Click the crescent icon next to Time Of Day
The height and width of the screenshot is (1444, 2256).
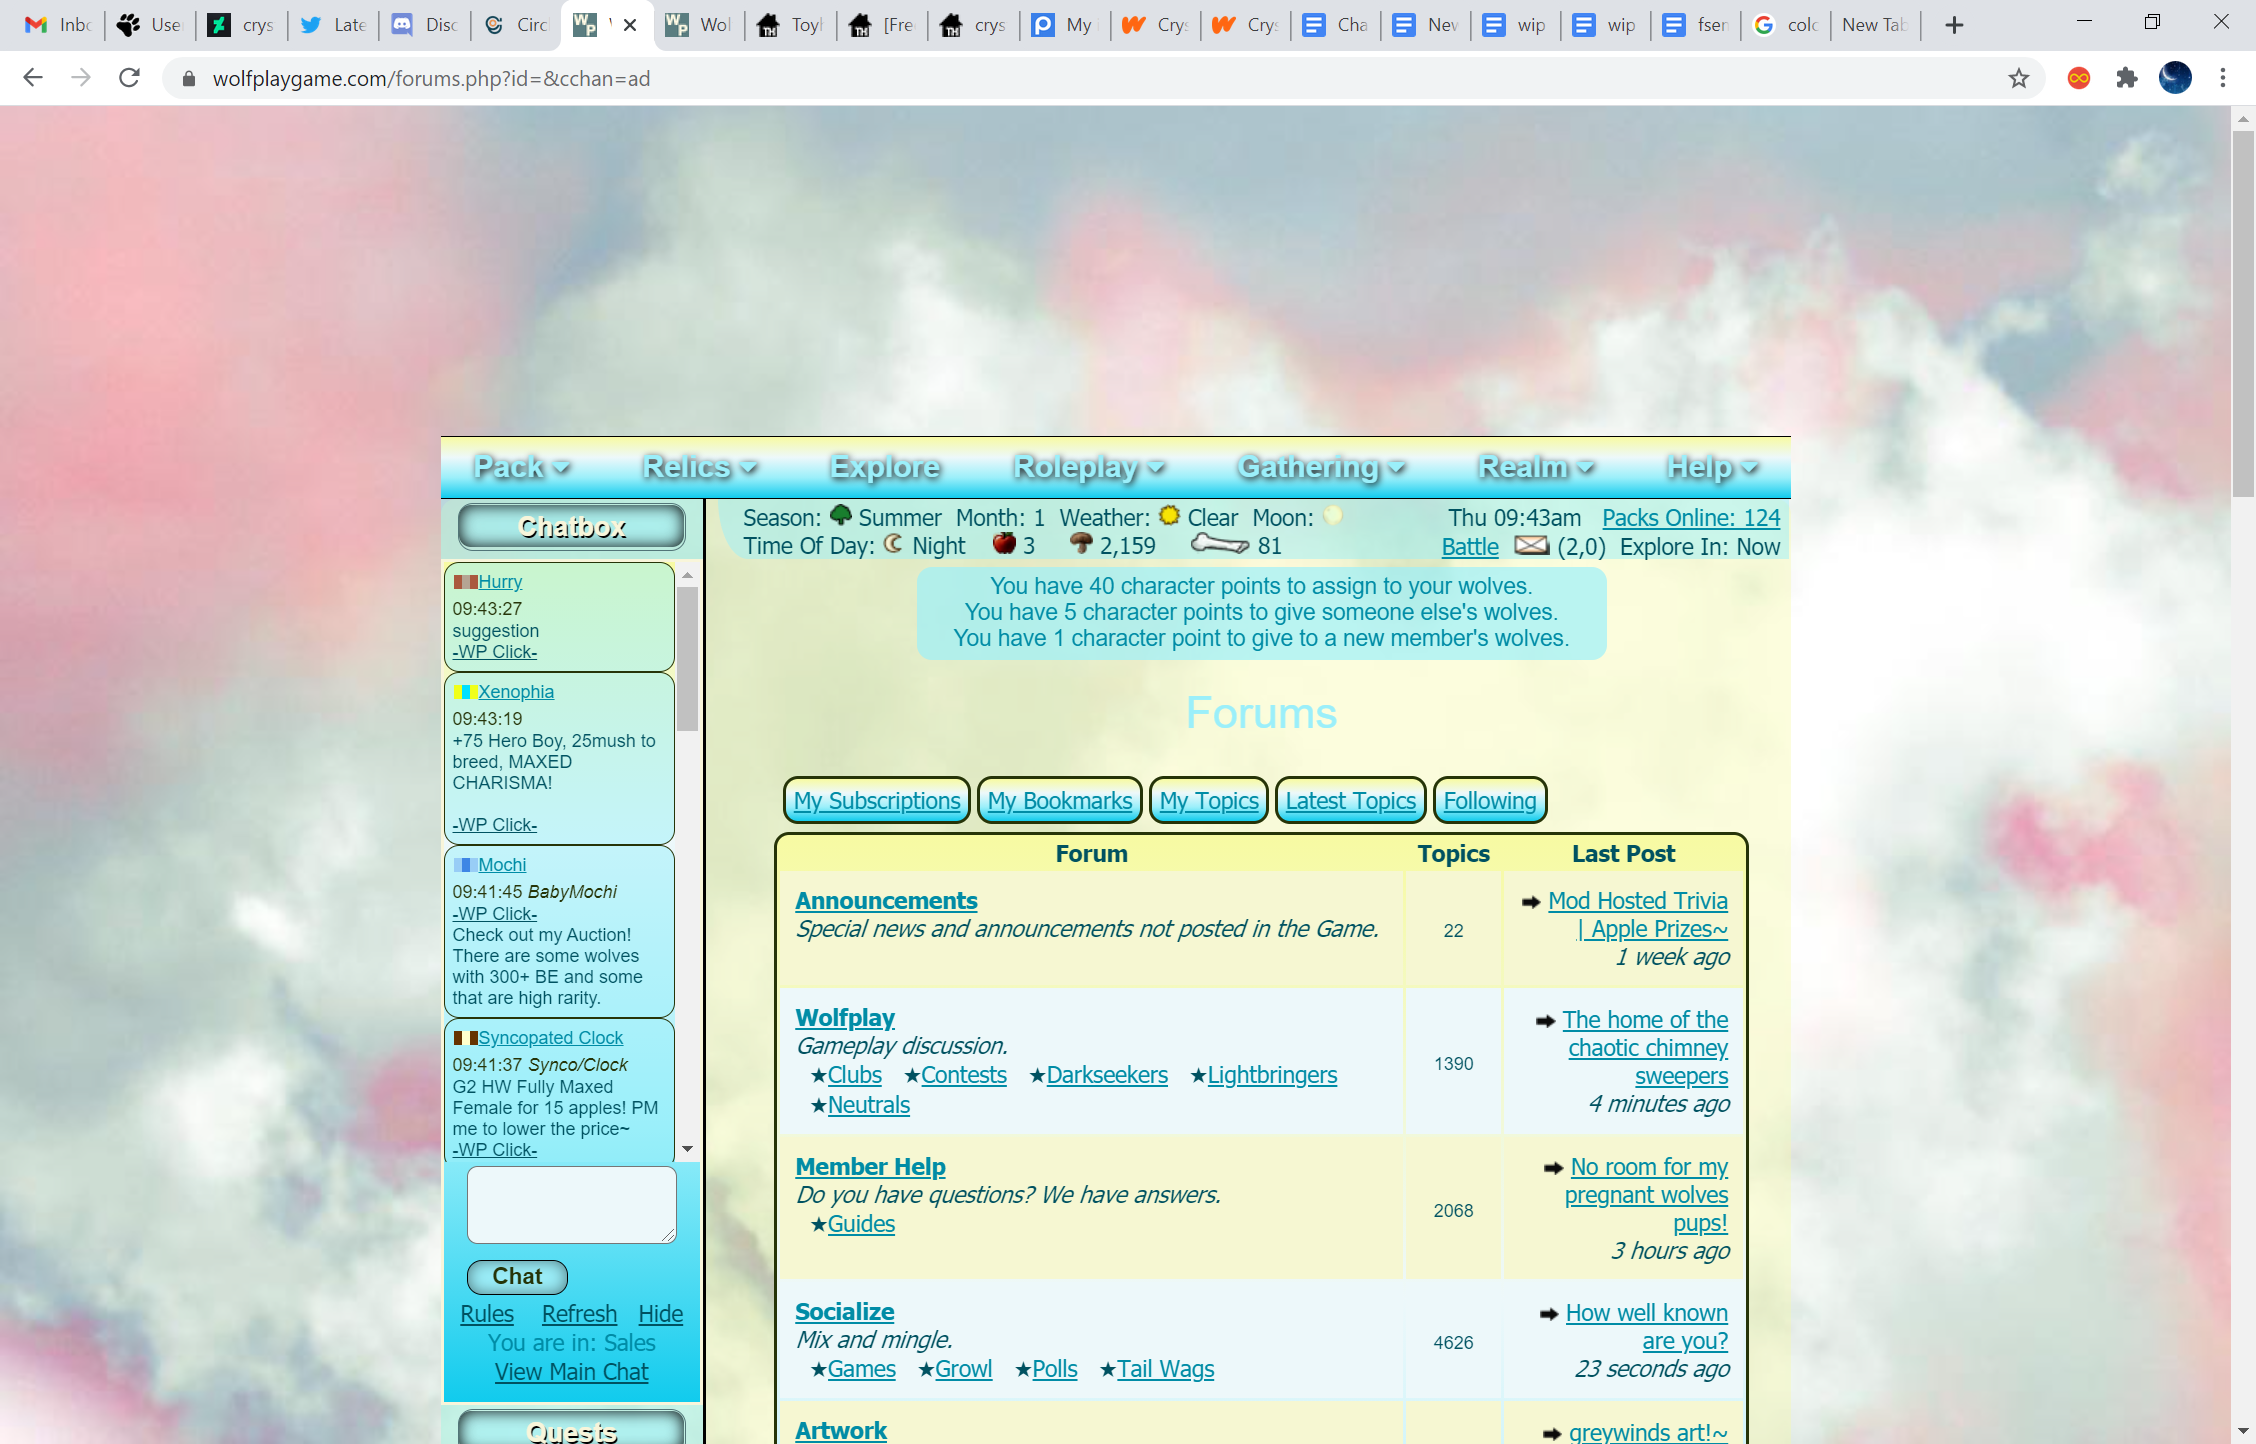coord(893,545)
